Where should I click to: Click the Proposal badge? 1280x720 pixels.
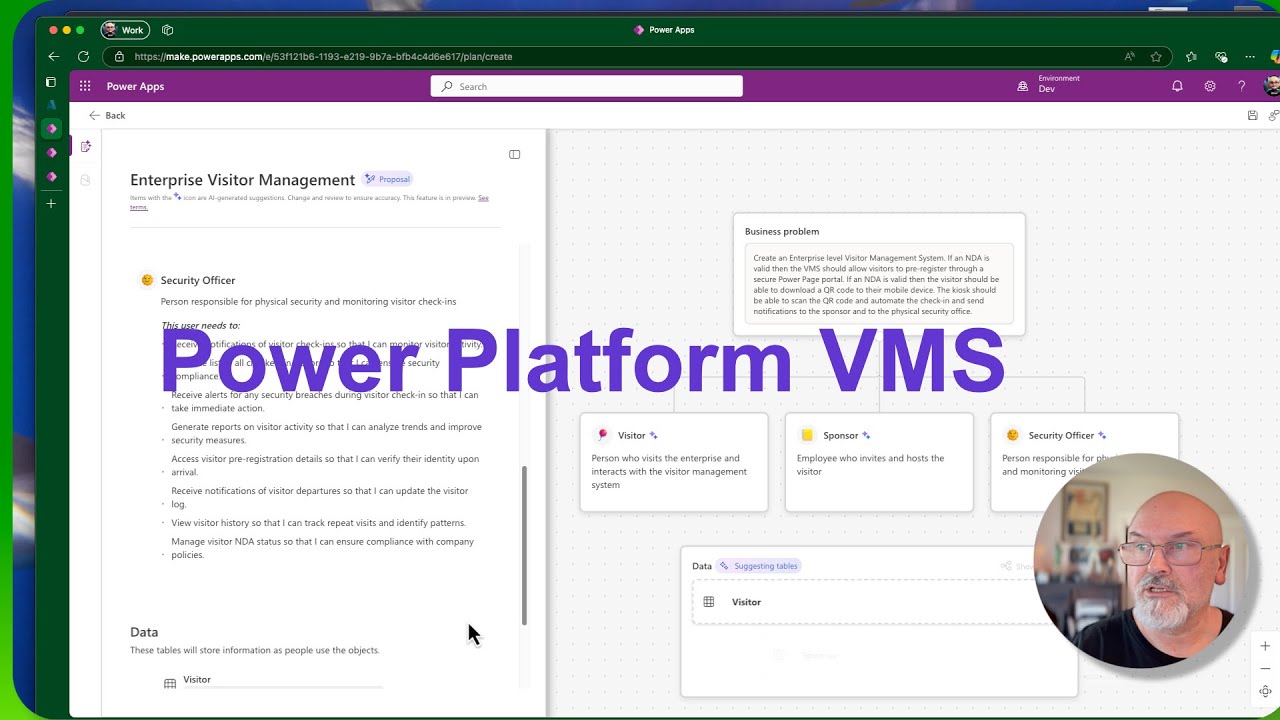coord(388,179)
